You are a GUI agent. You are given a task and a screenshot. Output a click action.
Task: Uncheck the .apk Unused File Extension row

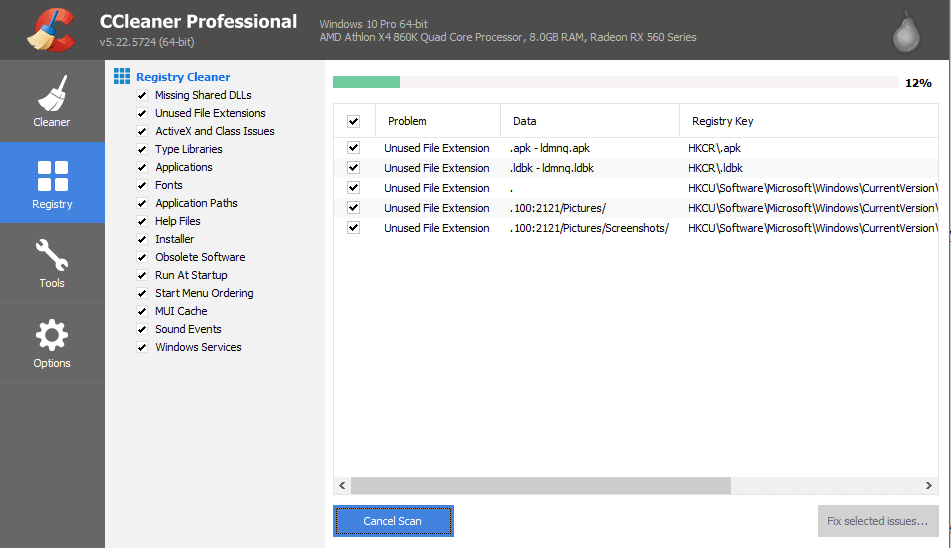tap(354, 148)
